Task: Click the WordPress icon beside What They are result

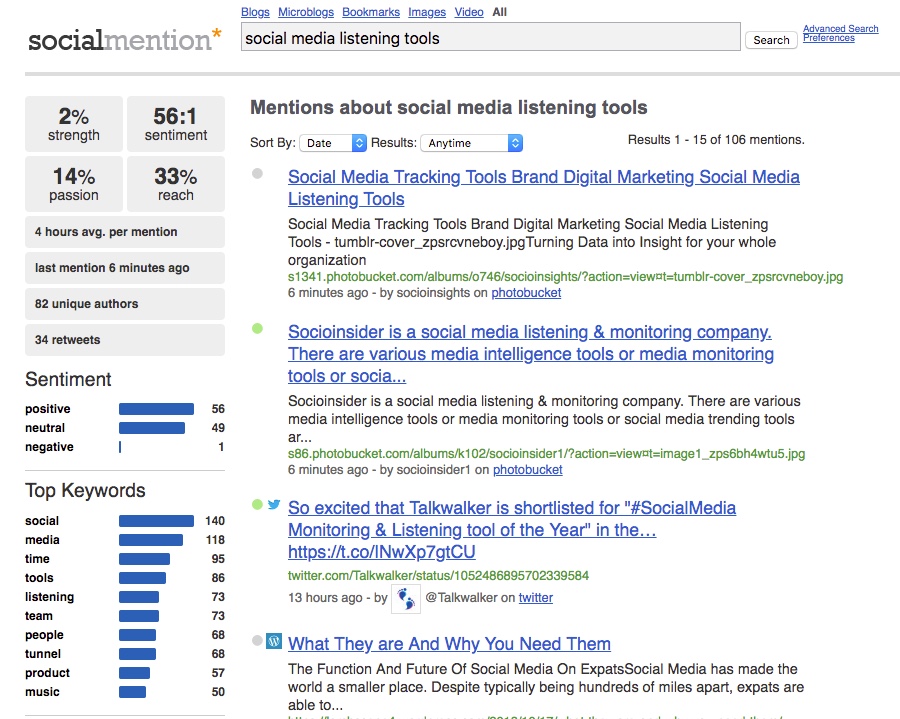Action: coord(274,641)
